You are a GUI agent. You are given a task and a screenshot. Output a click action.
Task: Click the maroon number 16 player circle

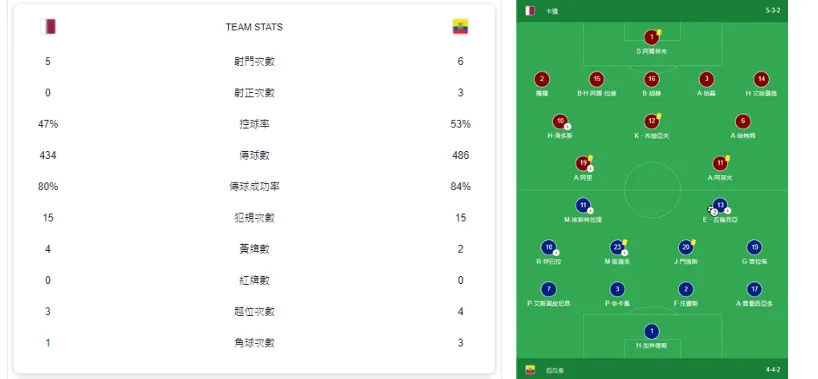click(x=651, y=79)
